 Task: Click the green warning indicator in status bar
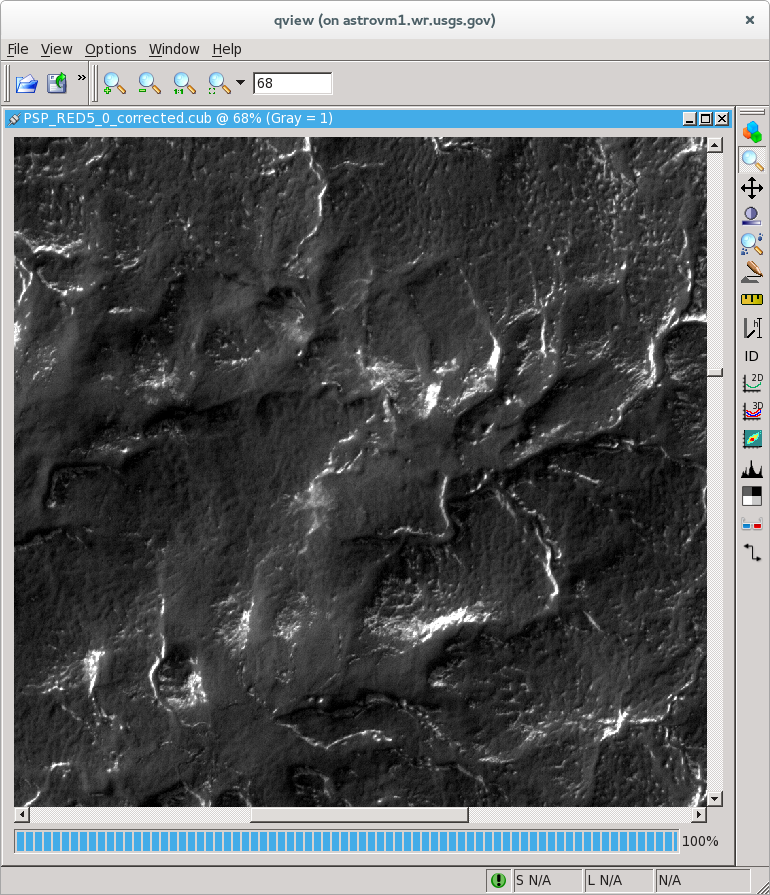coord(498,881)
